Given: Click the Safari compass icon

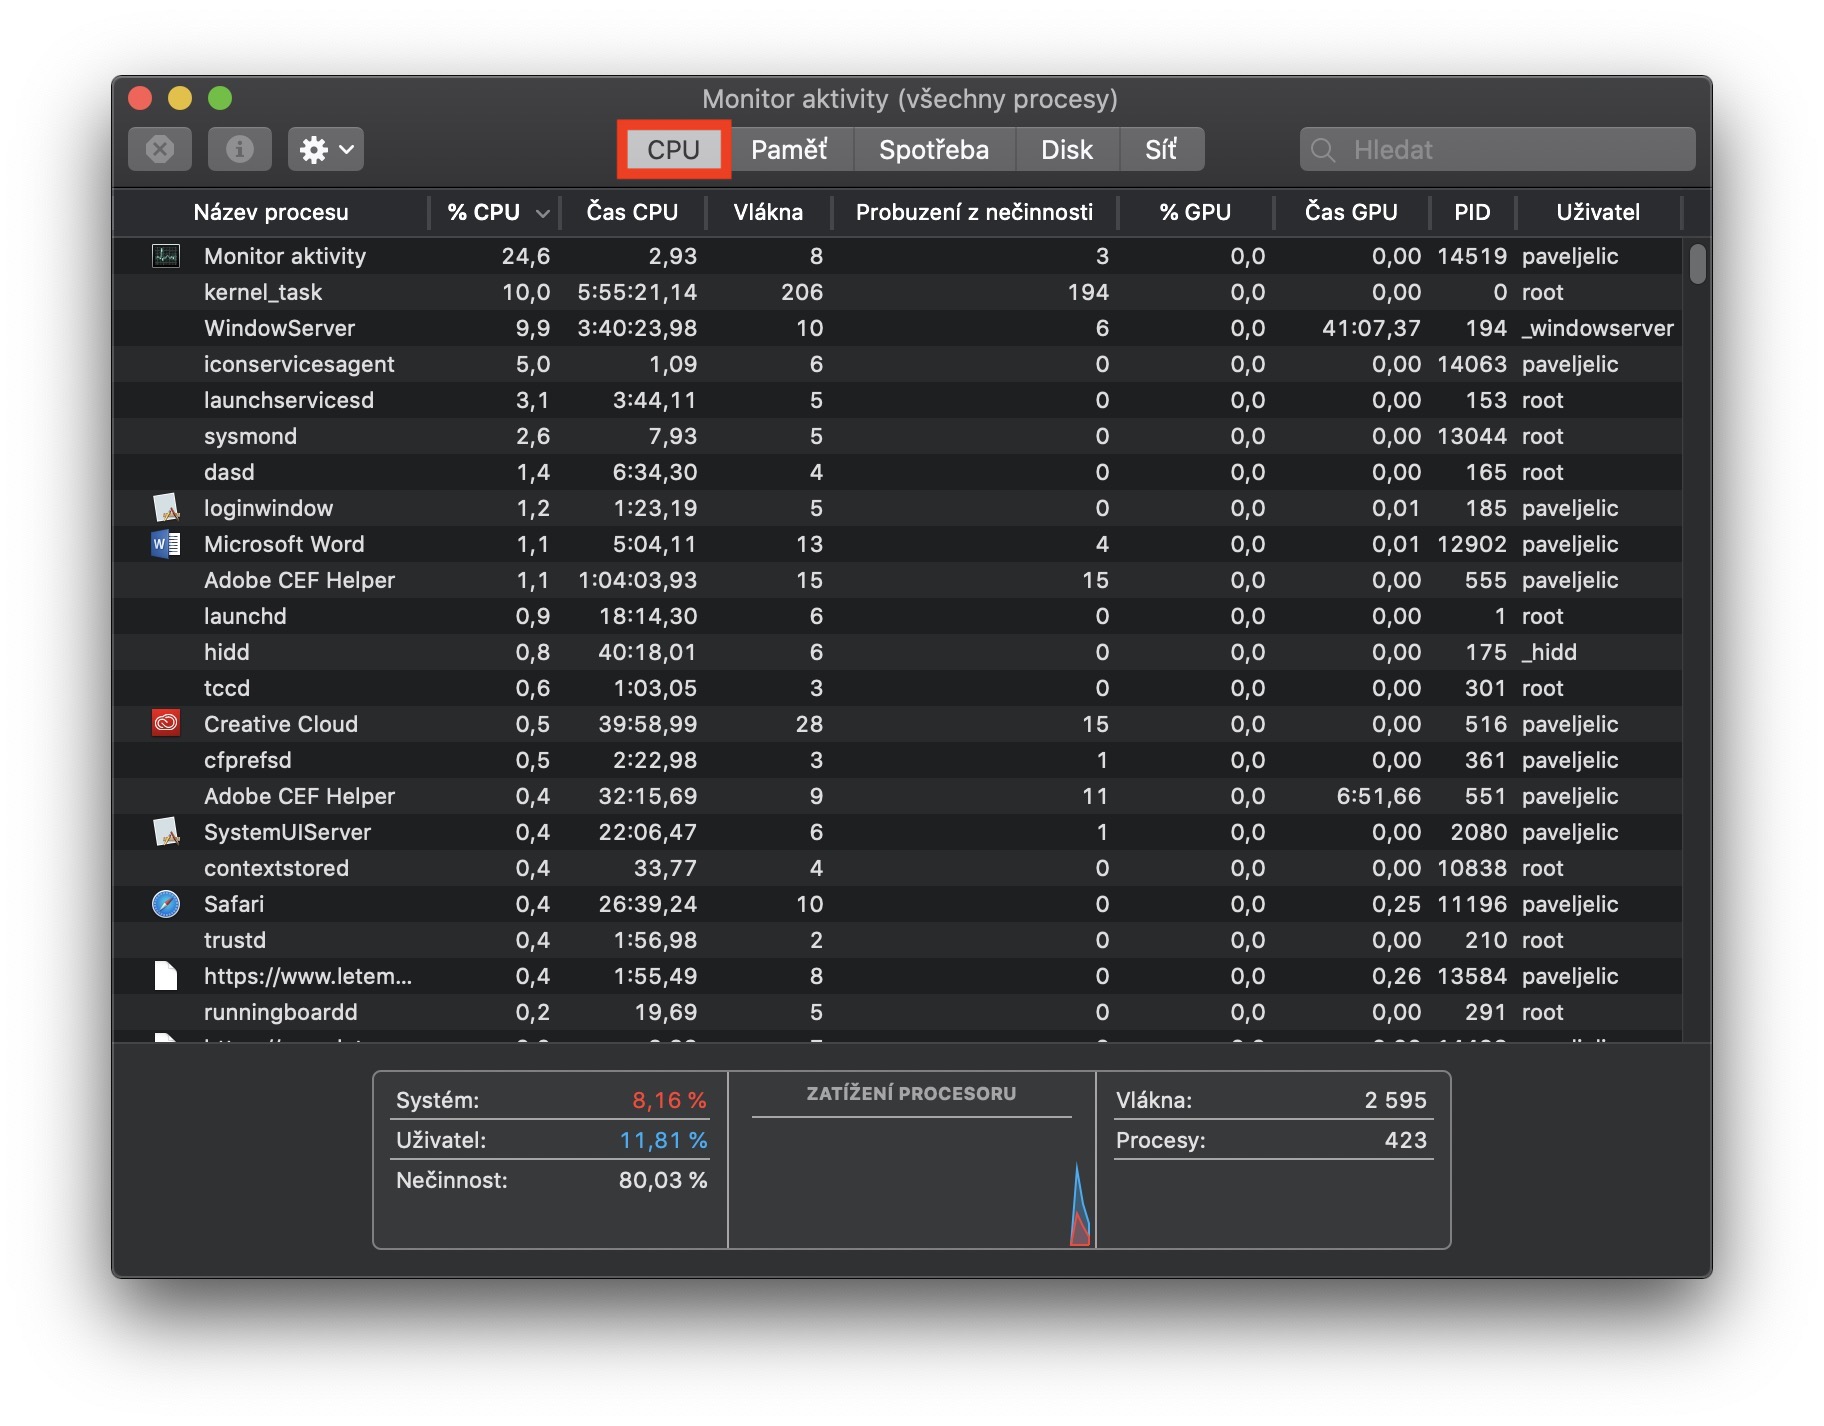Looking at the screenshot, I should pos(166,904).
